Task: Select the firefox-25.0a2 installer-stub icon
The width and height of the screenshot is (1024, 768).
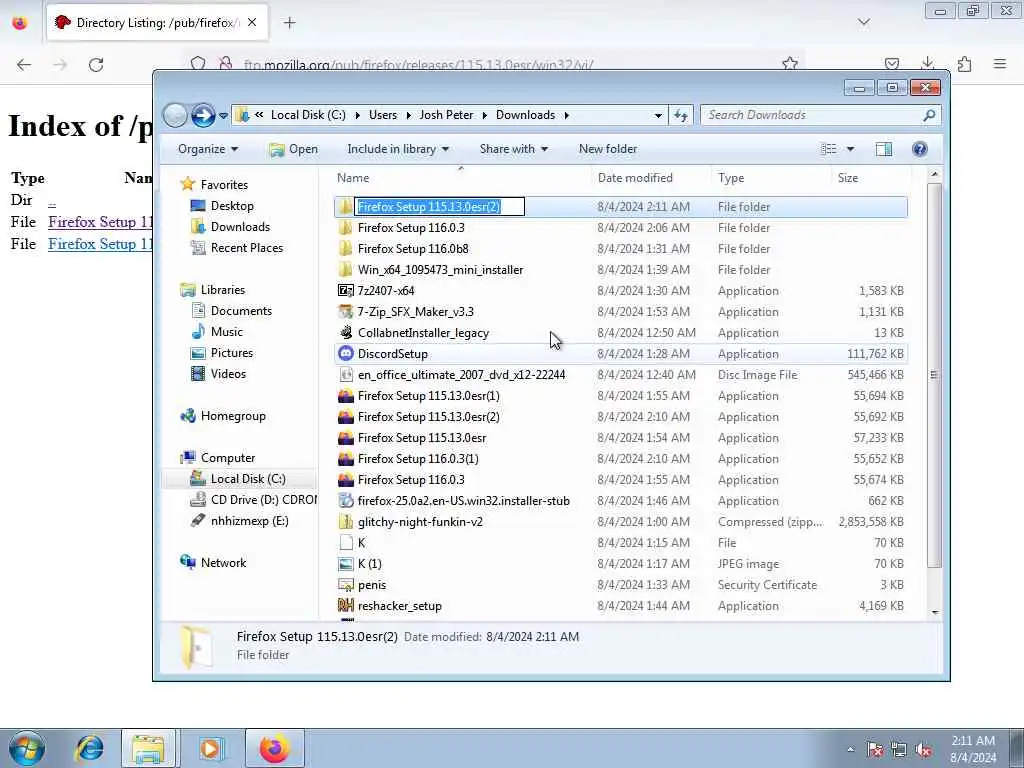Action: [345, 500]
